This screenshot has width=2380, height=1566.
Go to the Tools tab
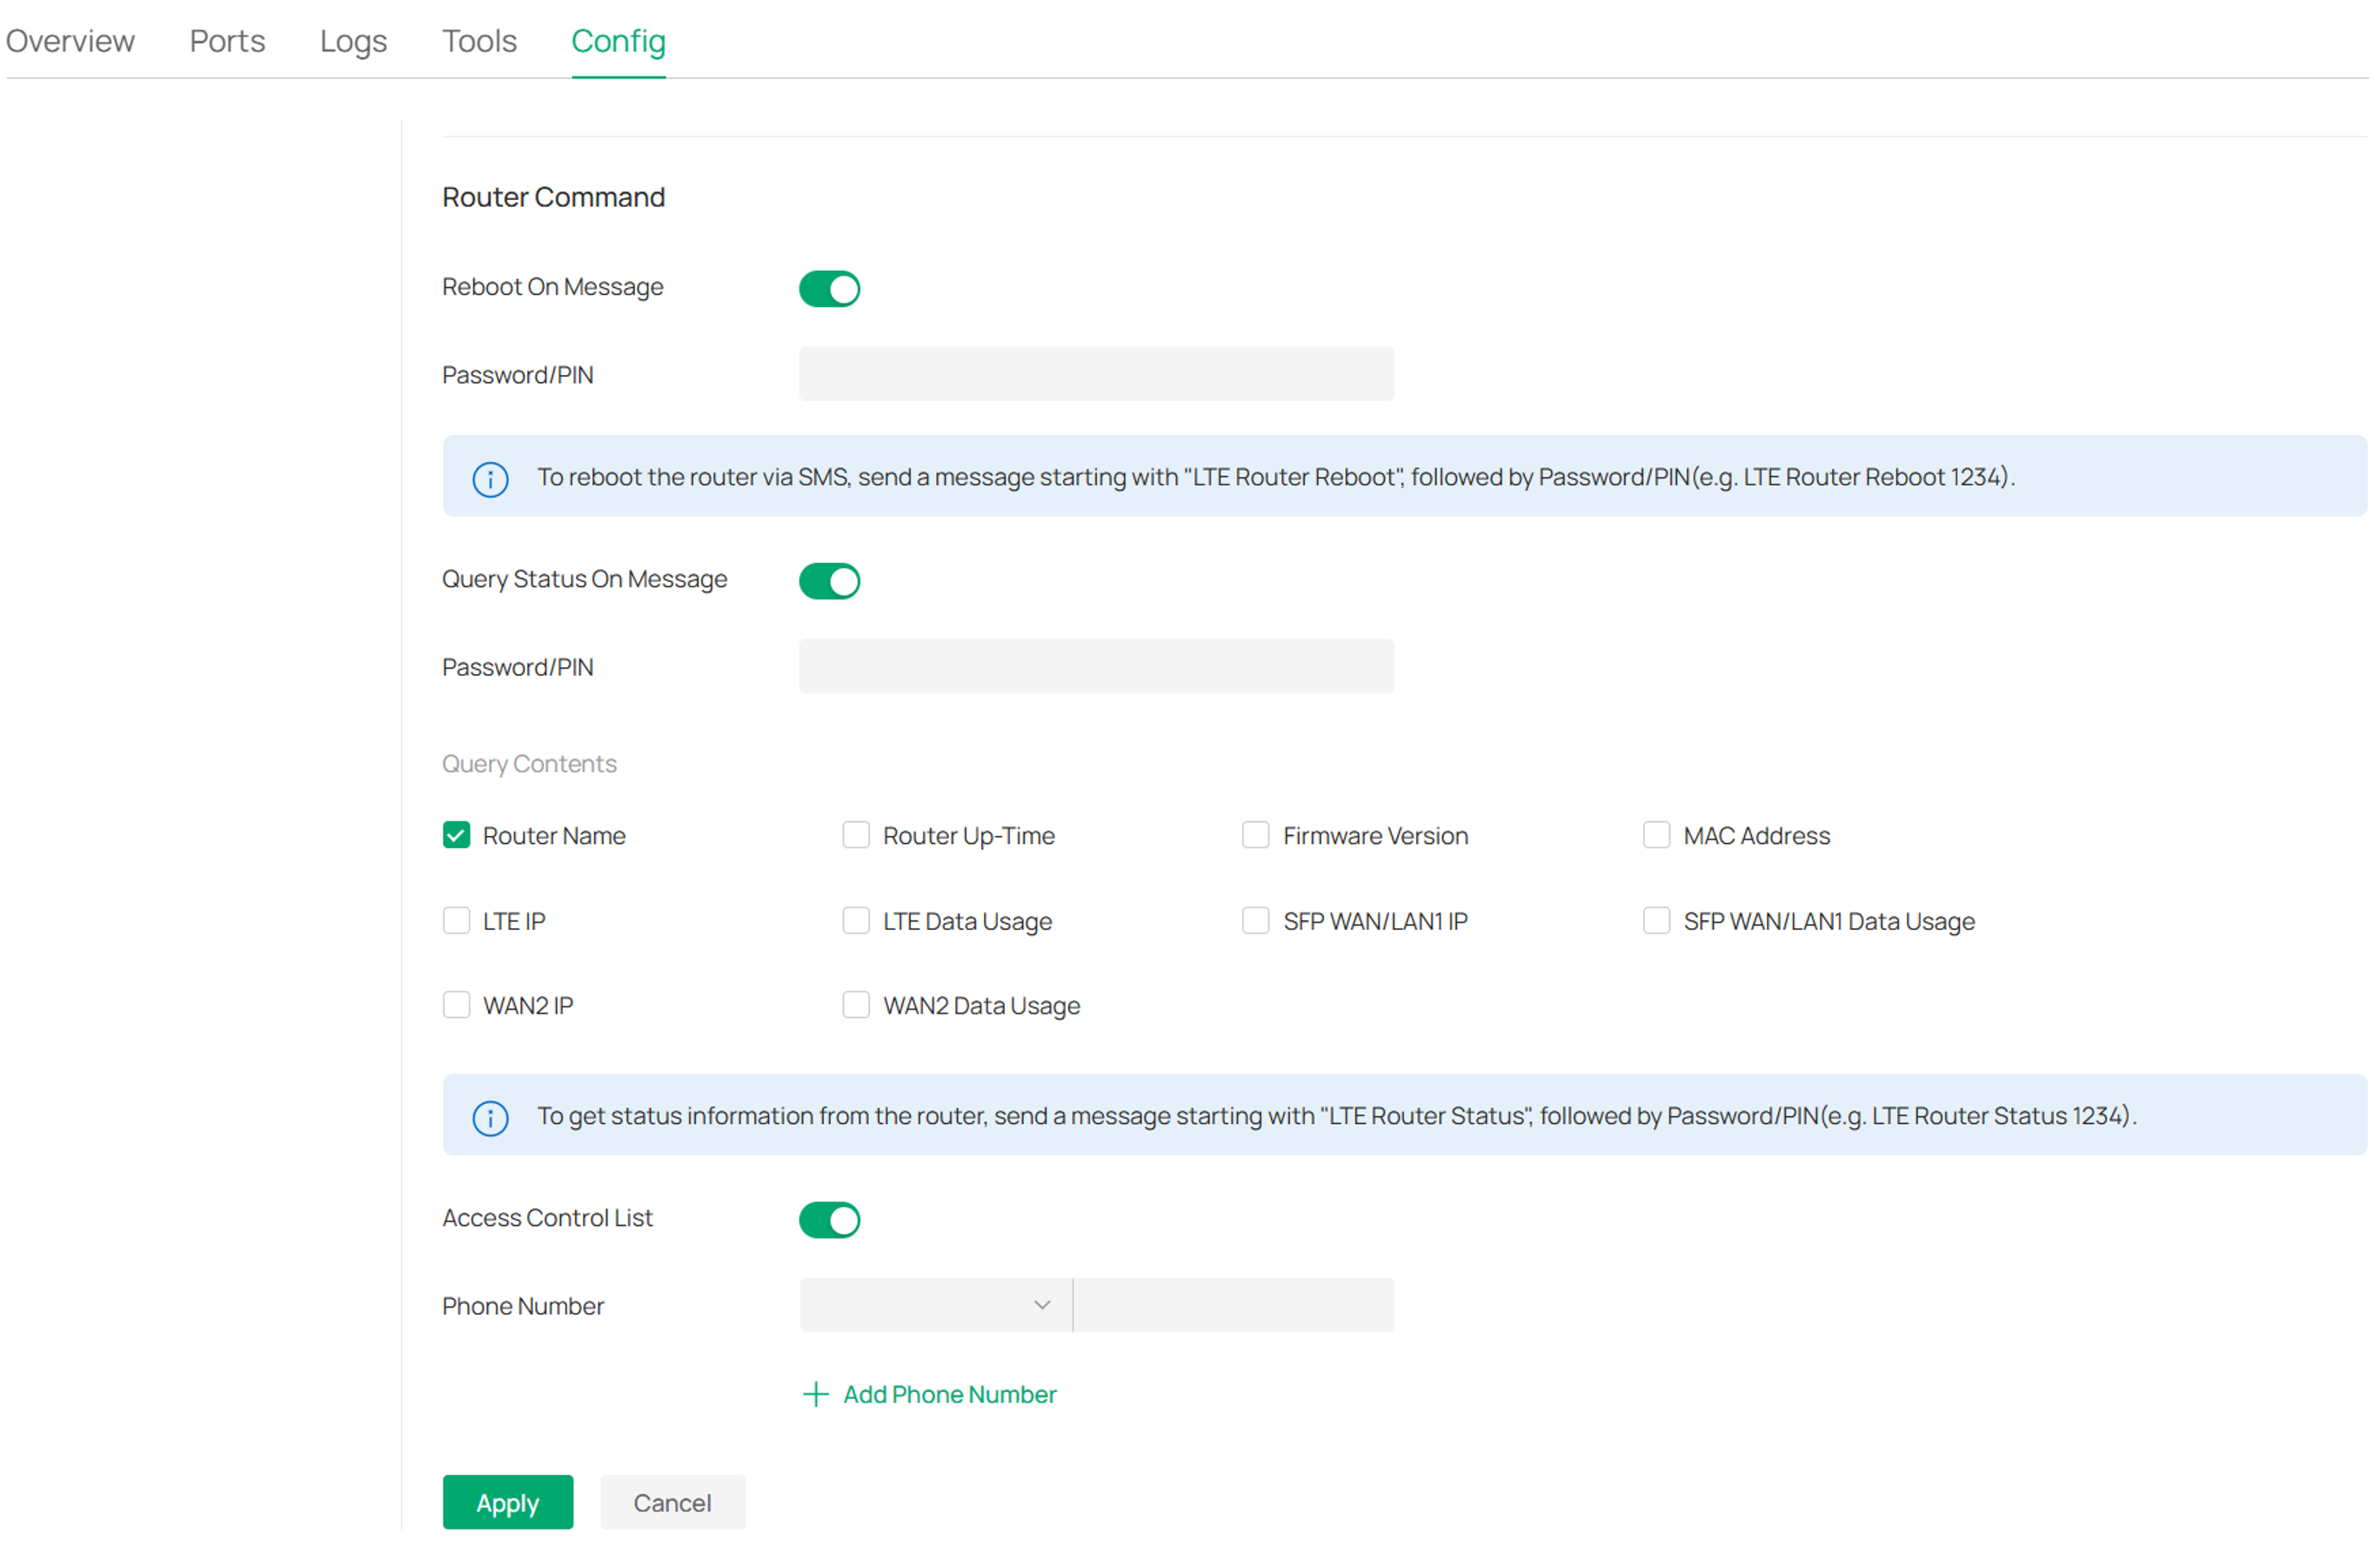tap(479, 41)
